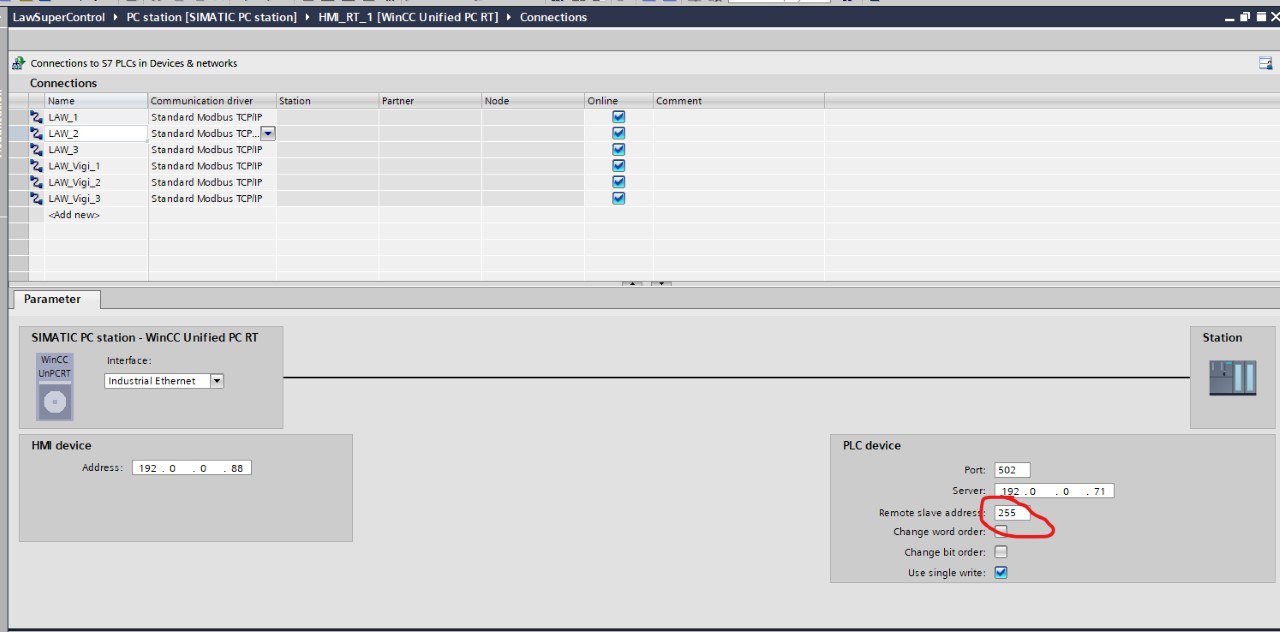This screenshot has width=1280, height=632.
Task: Click the view options icon right of the link bar
Action: click(x=1265, y=63)
